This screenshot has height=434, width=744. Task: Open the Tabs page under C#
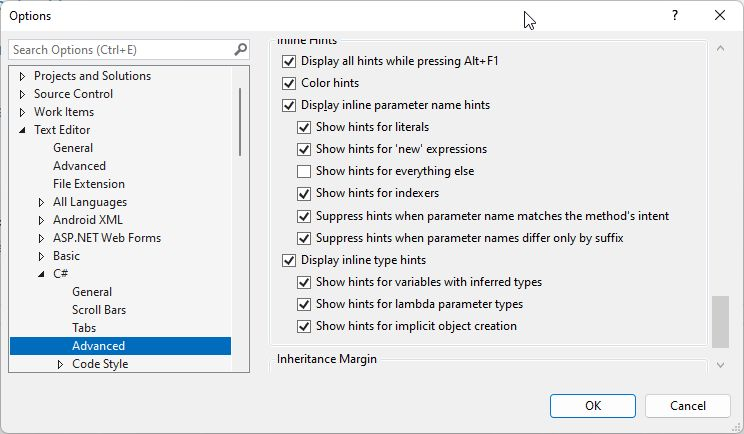coord(84,328)
